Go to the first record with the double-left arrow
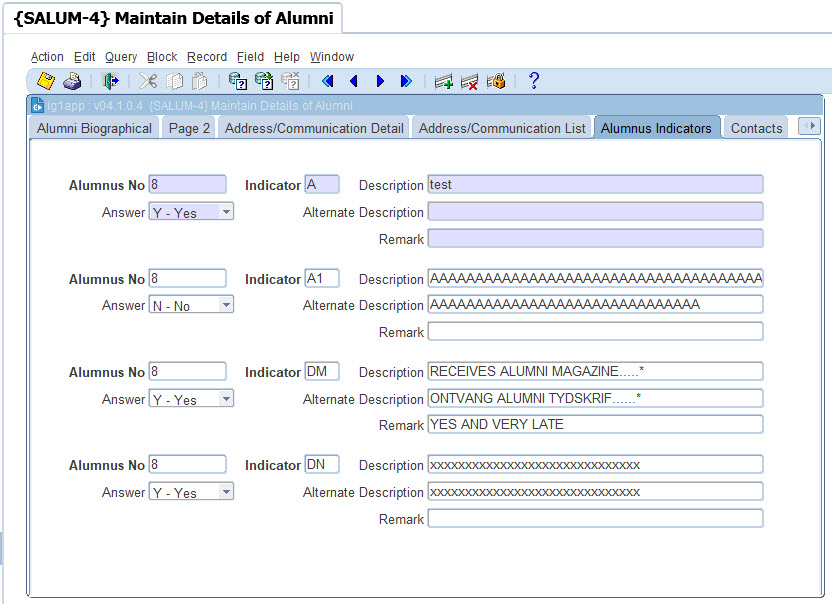The image size is (832, 604). [327, 81]
